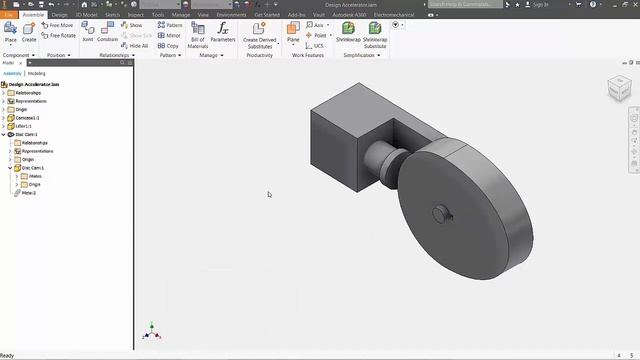This screenshot has width=640, height=360.
Task: Switch to the View tab
Action: pyautogui.click(x=203, y=15)
